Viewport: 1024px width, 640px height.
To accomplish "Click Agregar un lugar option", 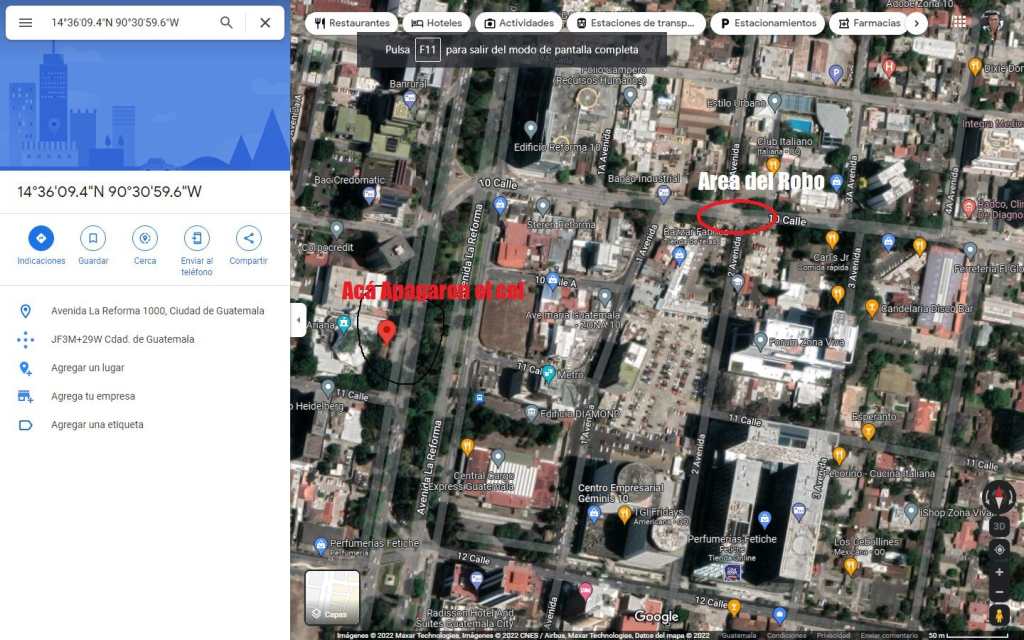I will pos(88,368).
